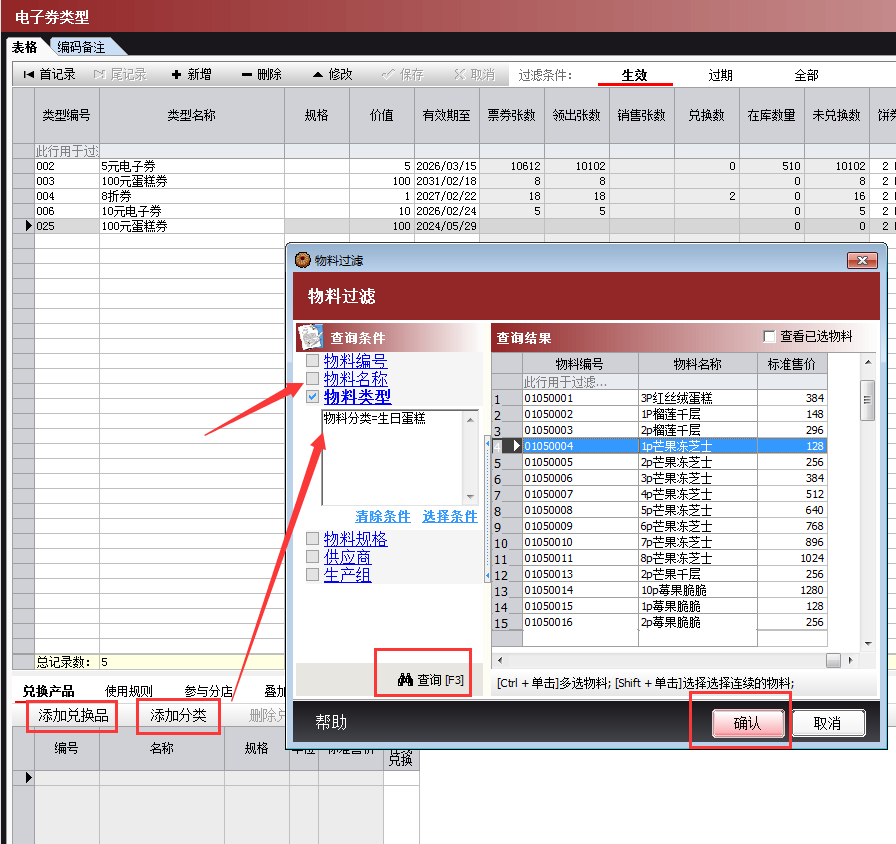Open the 供应商 condition link

pos(347,557)
